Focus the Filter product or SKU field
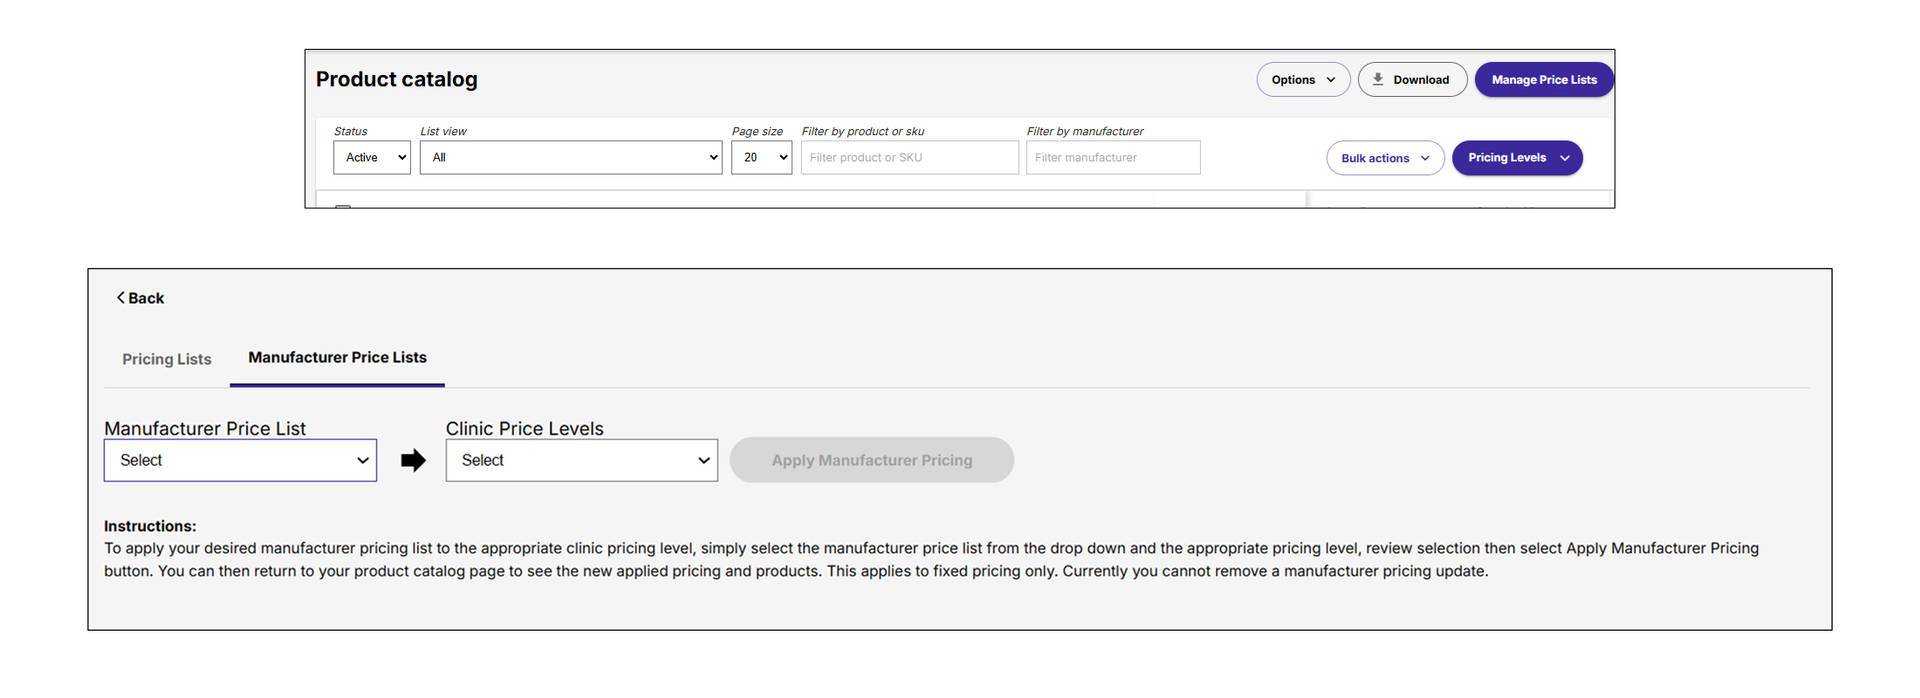The image size is (1920, 698). click(910, 158)
